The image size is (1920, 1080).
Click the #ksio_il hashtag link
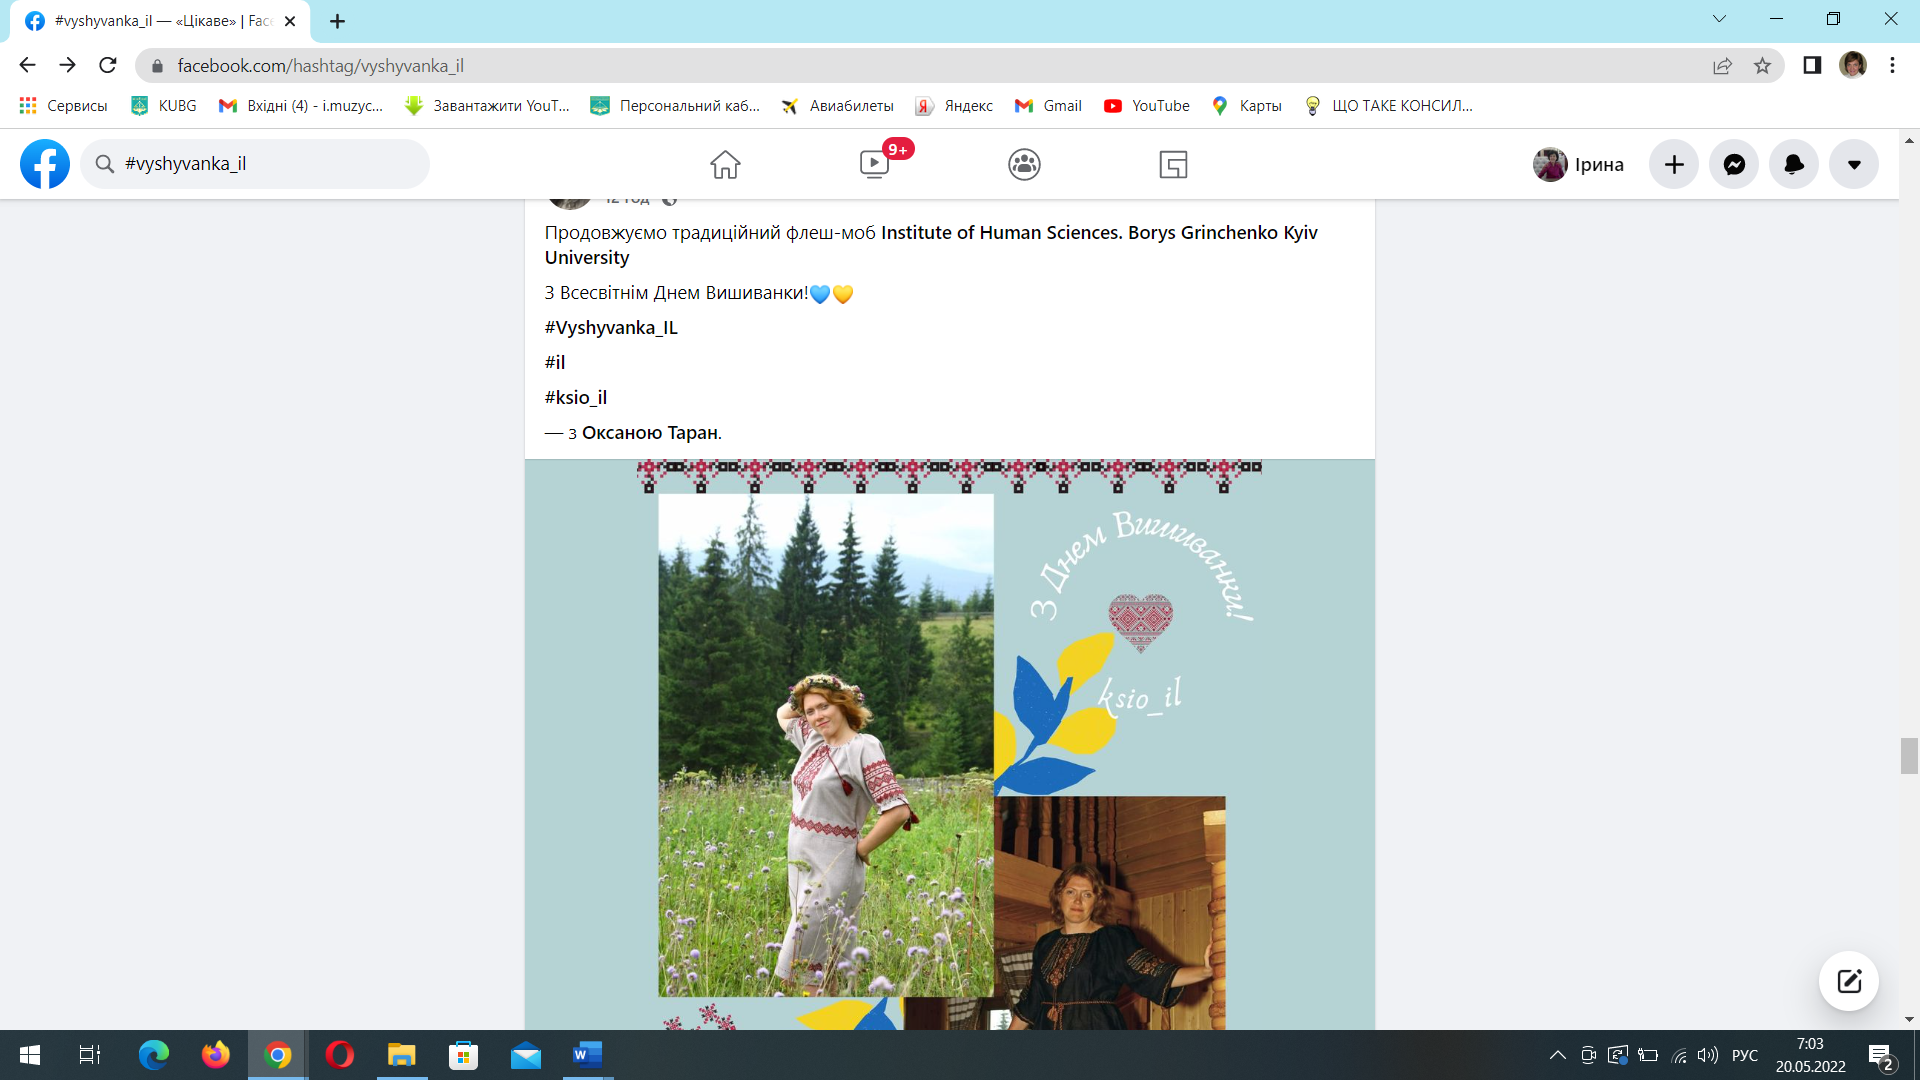click(576, 397)
